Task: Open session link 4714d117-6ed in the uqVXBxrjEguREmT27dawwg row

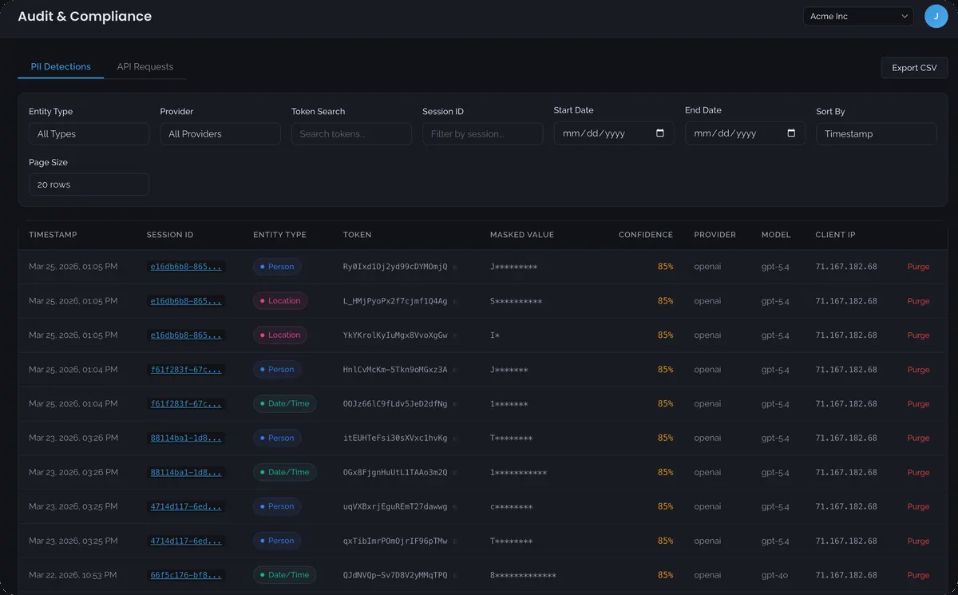Action: coord(186,506)
